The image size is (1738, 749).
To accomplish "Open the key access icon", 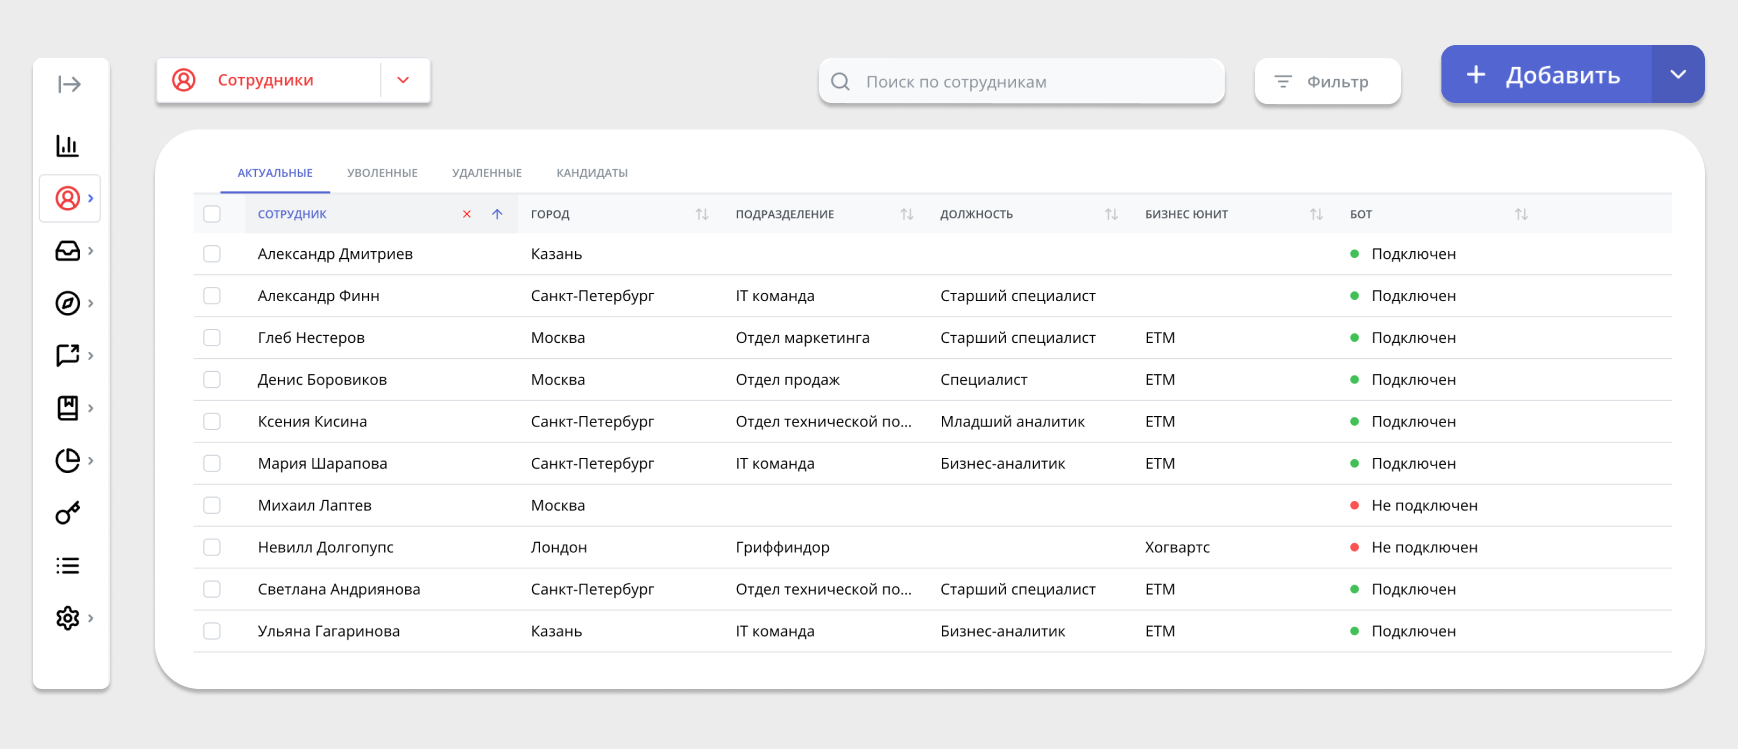I will point(68,513).
